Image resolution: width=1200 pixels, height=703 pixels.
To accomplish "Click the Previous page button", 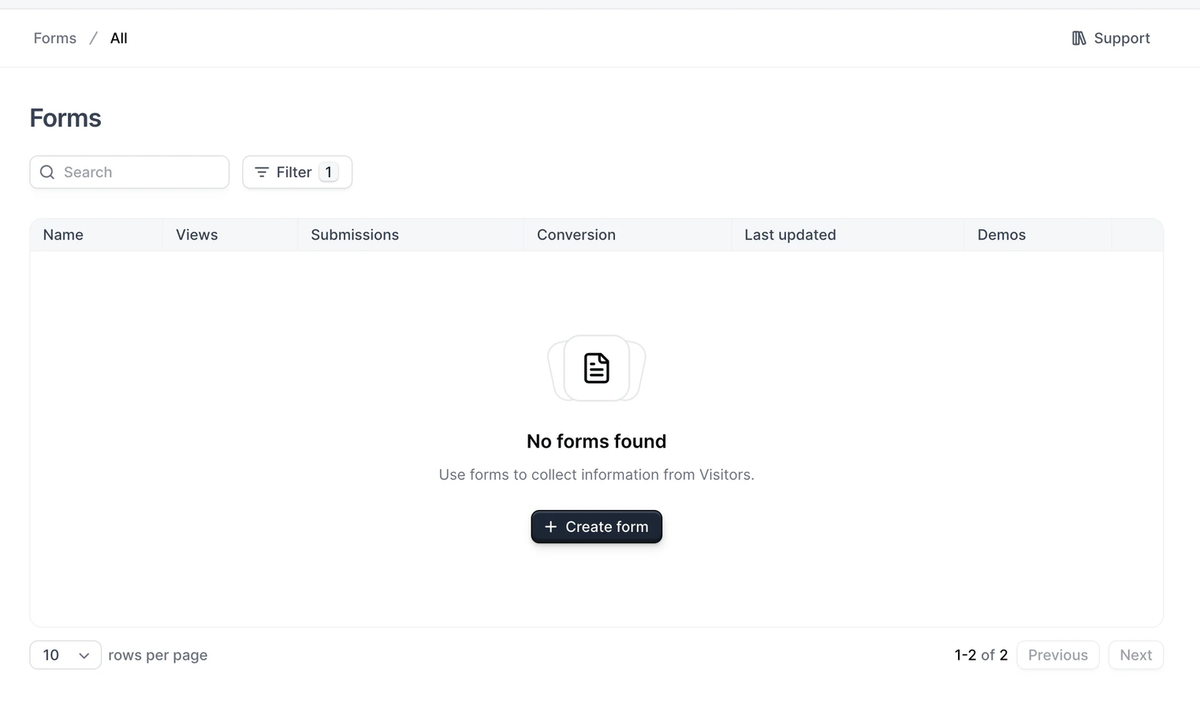I will click(1058, 655).
